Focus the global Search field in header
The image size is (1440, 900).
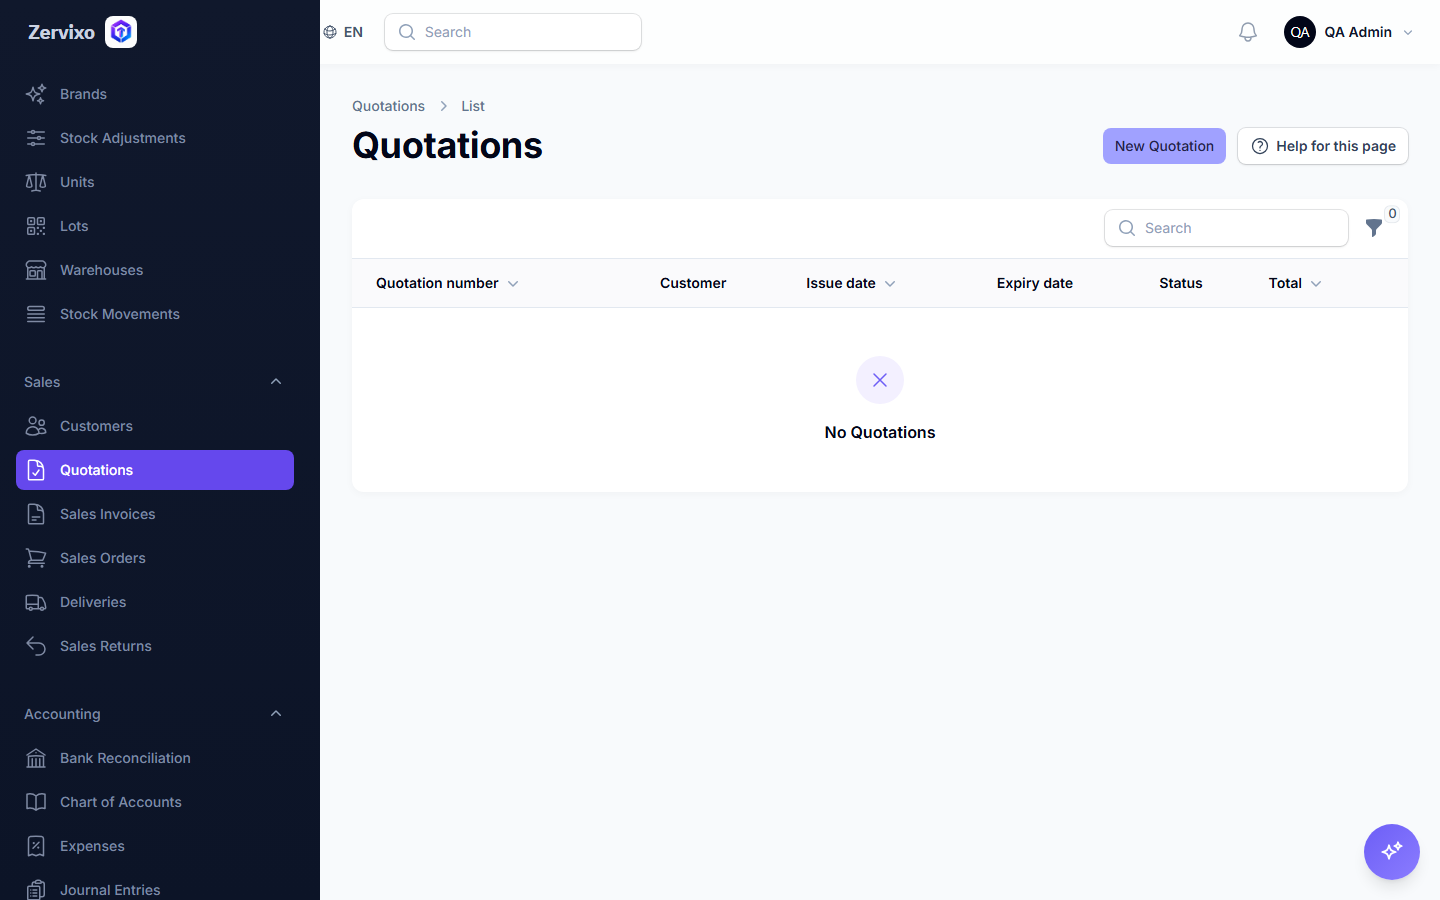pos(513,32)
